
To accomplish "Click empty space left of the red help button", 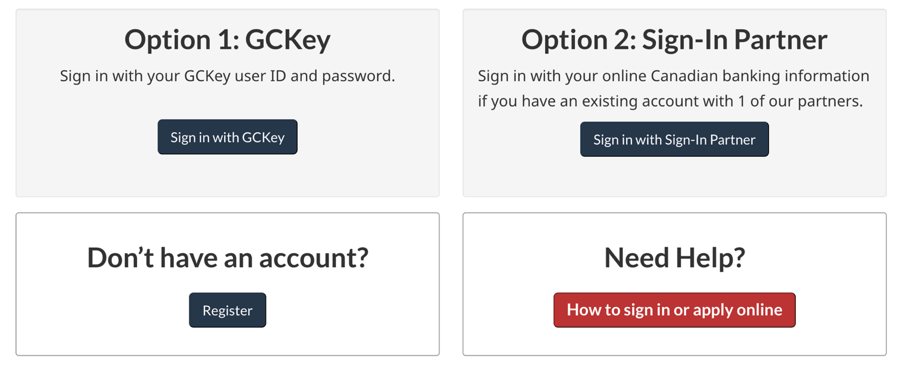I will [509, 310].
